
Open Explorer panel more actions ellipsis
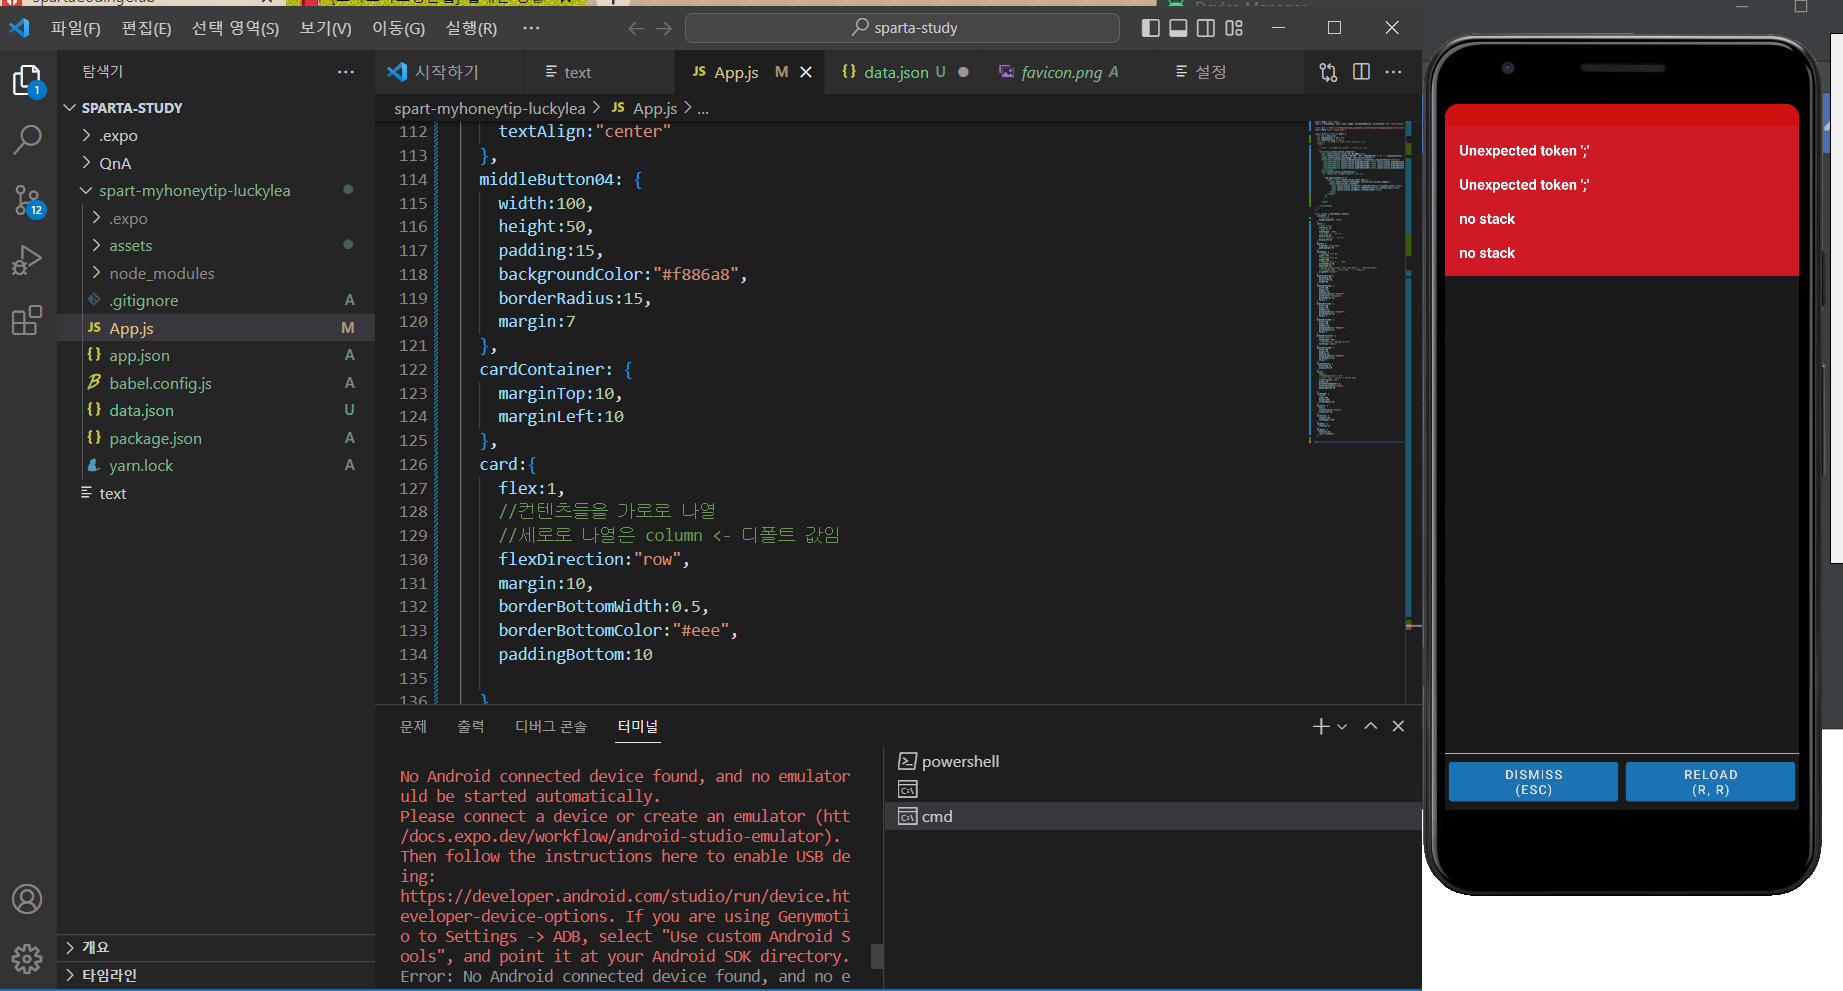click(346, 72)
